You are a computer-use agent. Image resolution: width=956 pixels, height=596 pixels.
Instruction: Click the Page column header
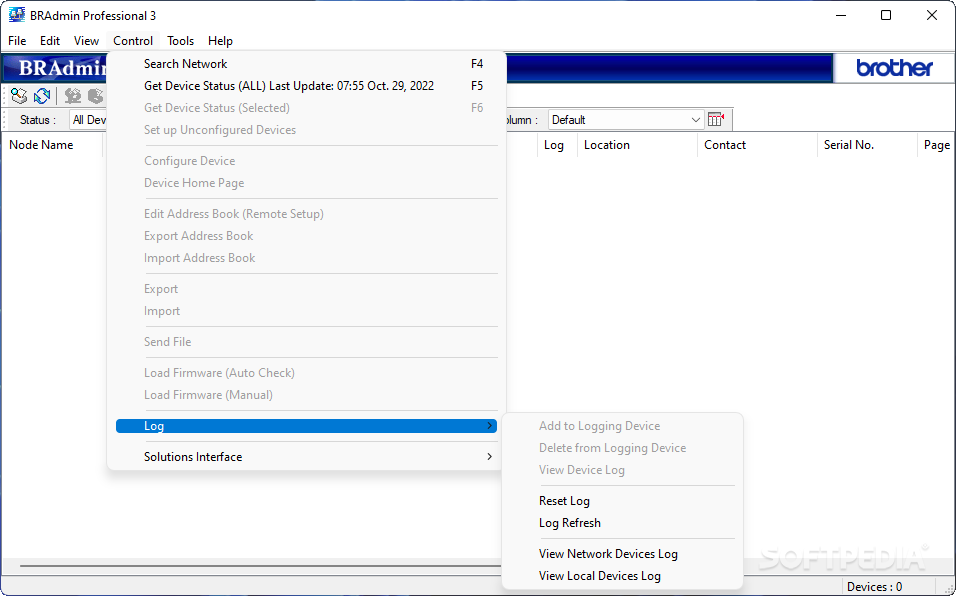pyautogui.click(x=936, y=145)
